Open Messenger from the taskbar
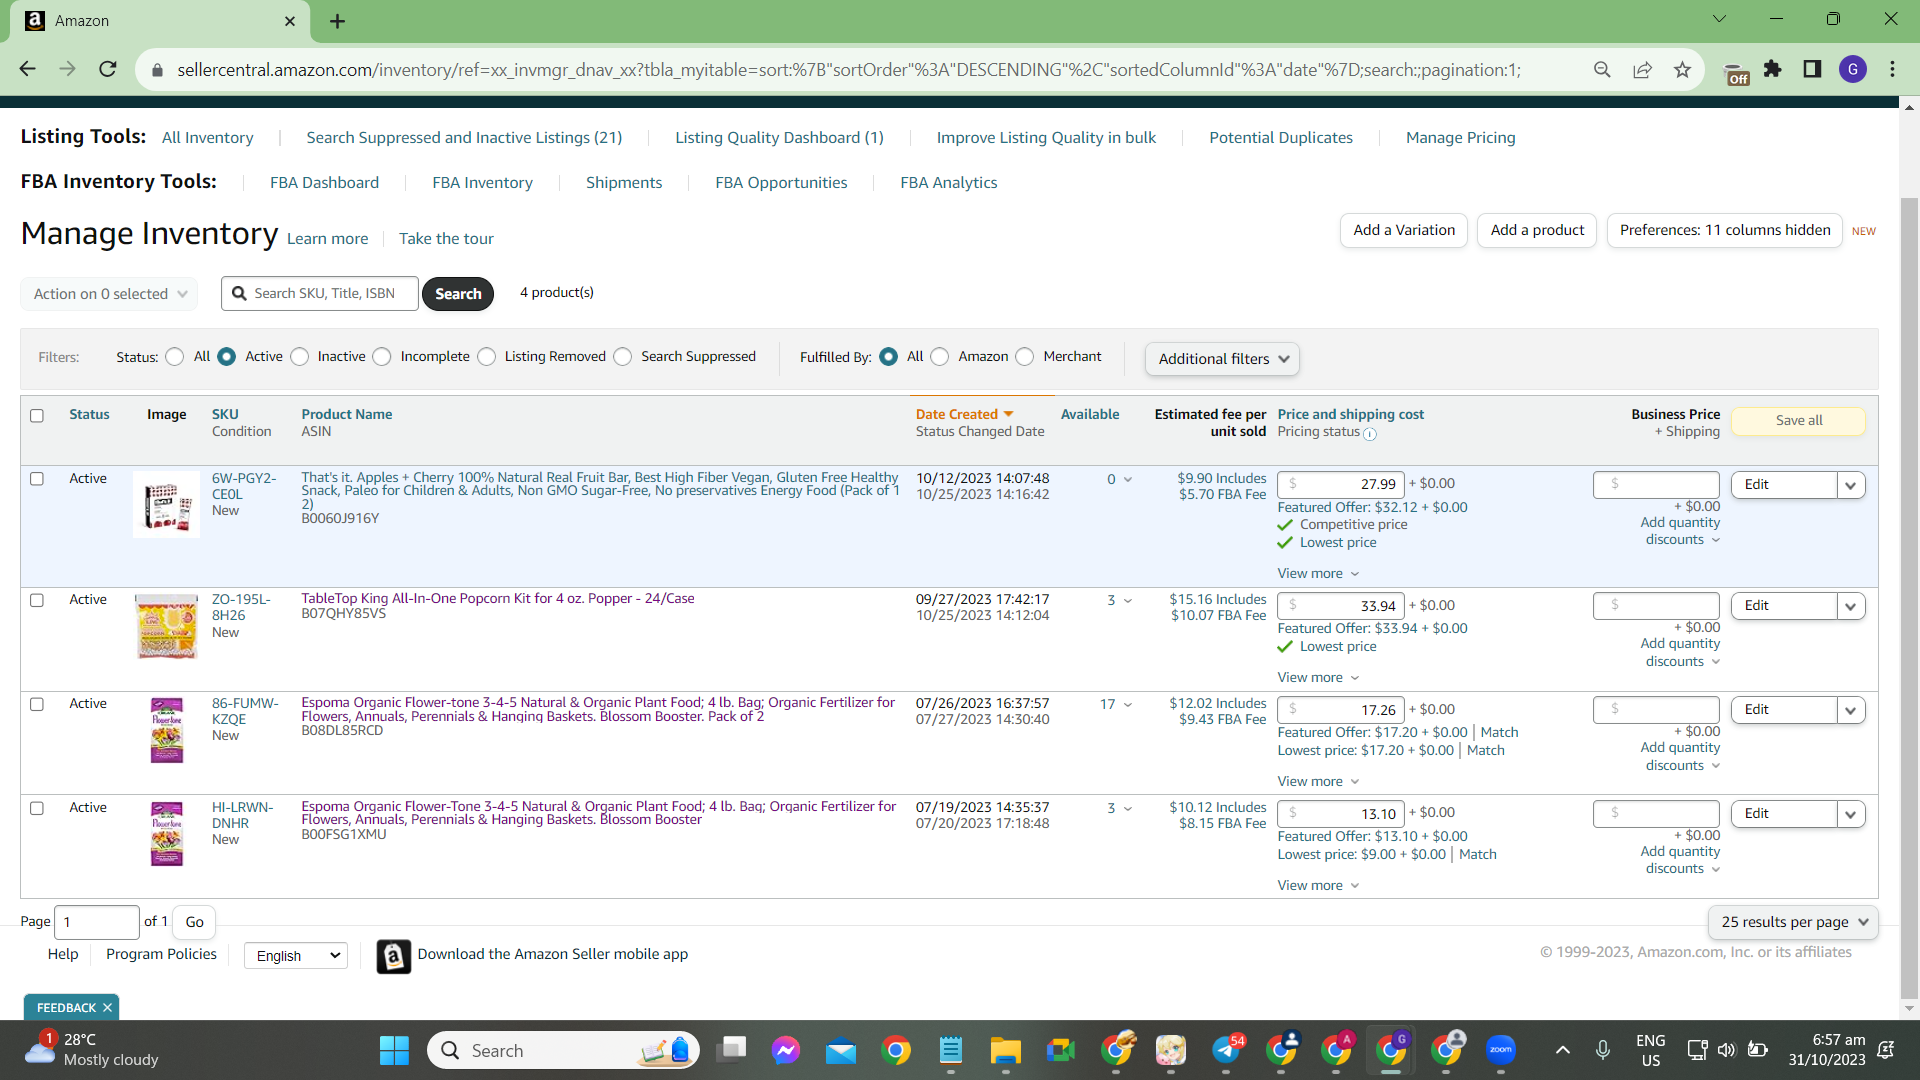 click(x=786, y=1050)
